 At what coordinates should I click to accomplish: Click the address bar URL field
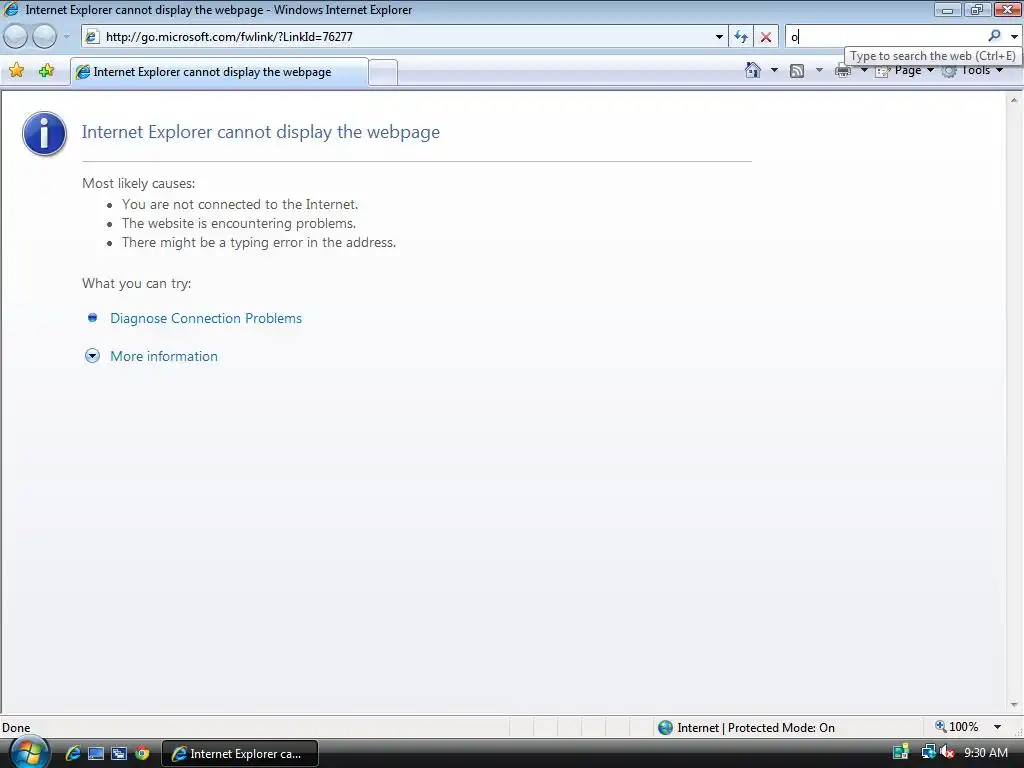(x=405, y=37)
